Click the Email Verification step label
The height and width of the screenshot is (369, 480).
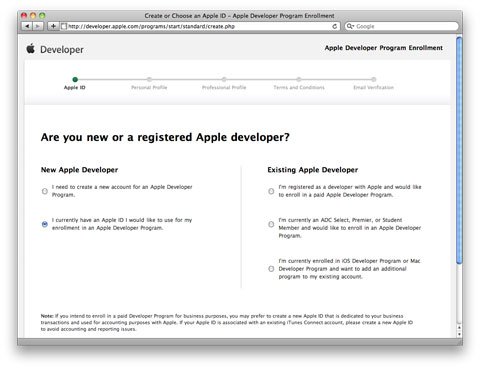coord(374,87)
